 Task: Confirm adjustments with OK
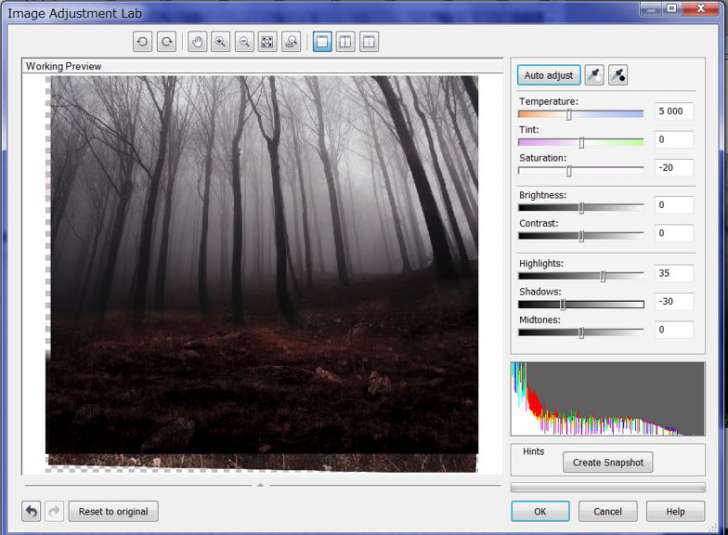click(540, 511)
